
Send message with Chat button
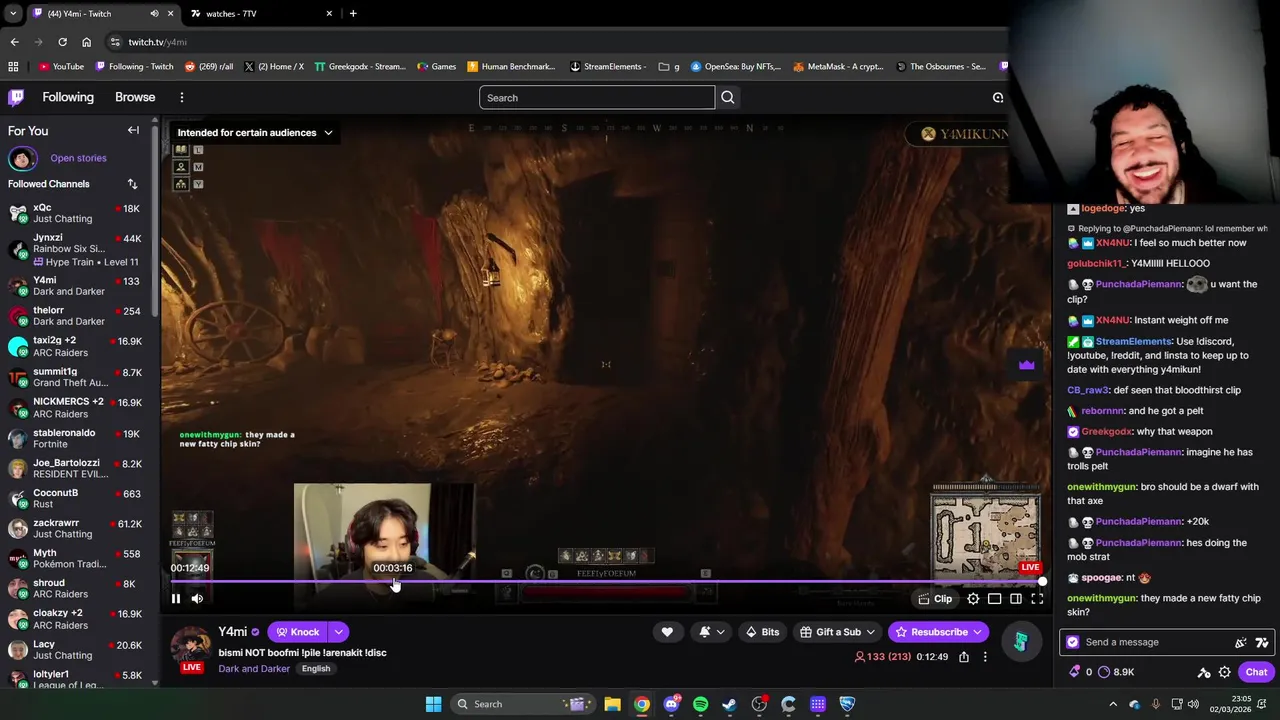click(1256, 672)
